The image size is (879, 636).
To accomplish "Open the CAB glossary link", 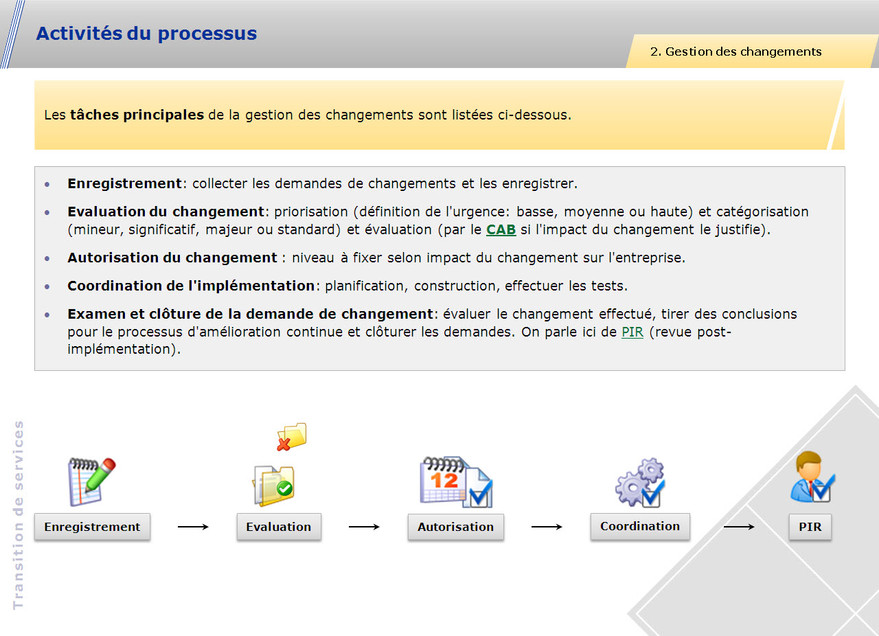I will tap(501, 230).
